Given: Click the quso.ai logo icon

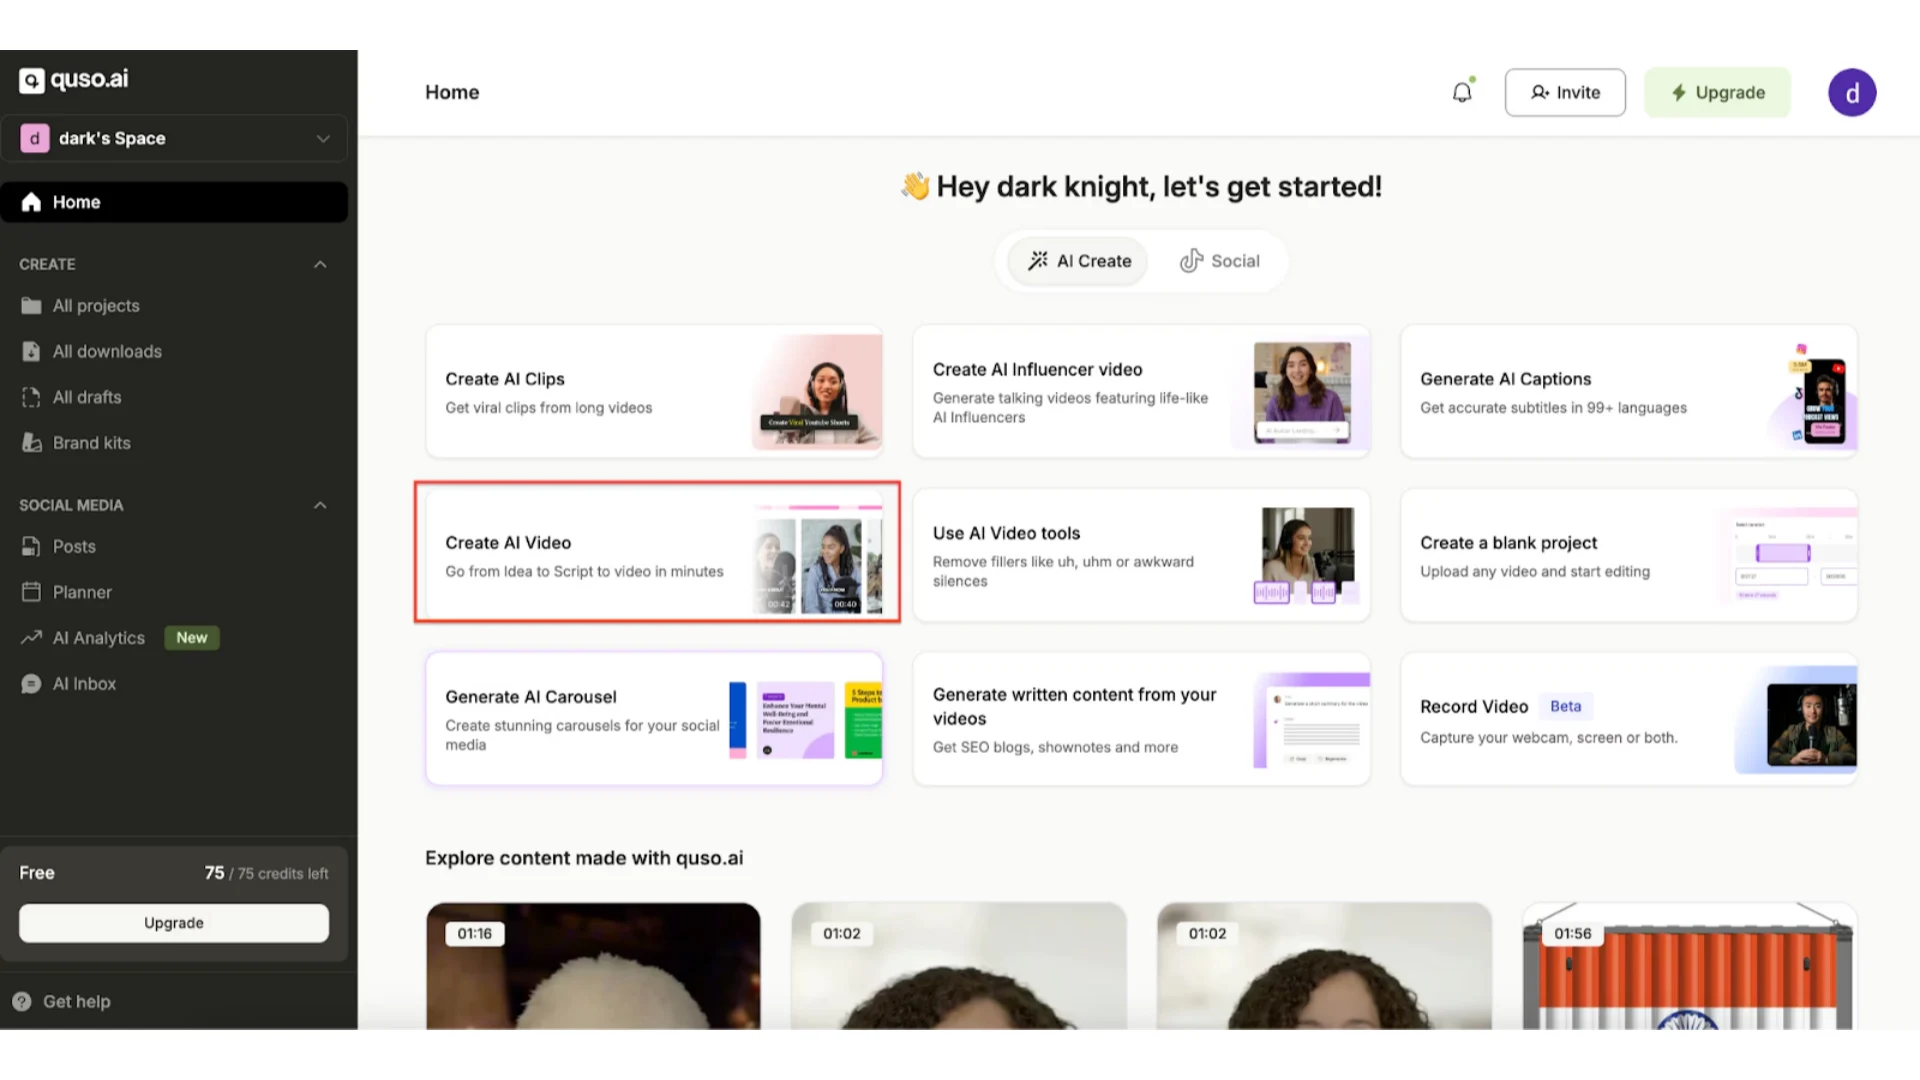Looking at the screenshot, I should coord(32,80).
